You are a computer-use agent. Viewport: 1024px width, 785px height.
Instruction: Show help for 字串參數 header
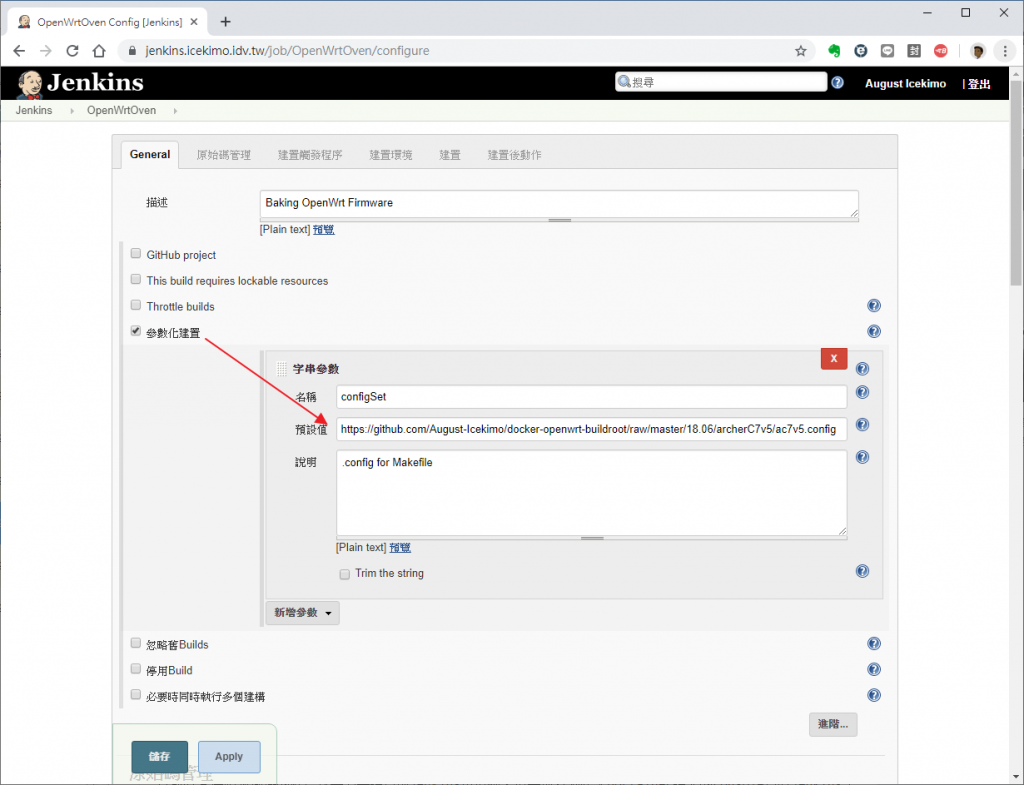tap(863, 369)
